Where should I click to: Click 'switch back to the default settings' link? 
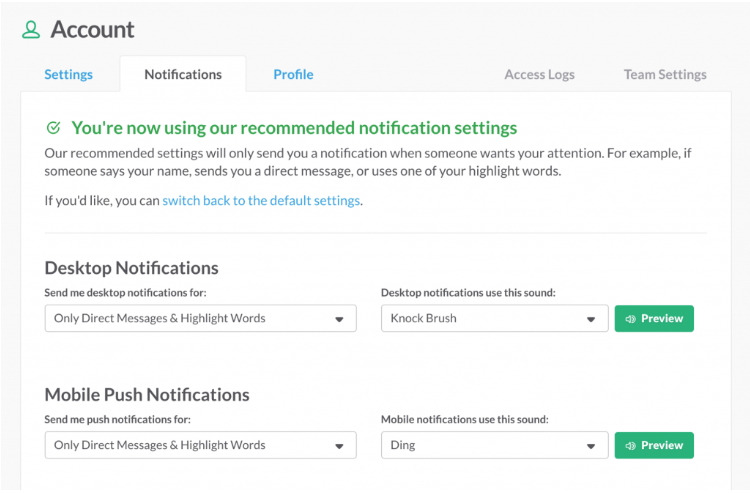261,200
